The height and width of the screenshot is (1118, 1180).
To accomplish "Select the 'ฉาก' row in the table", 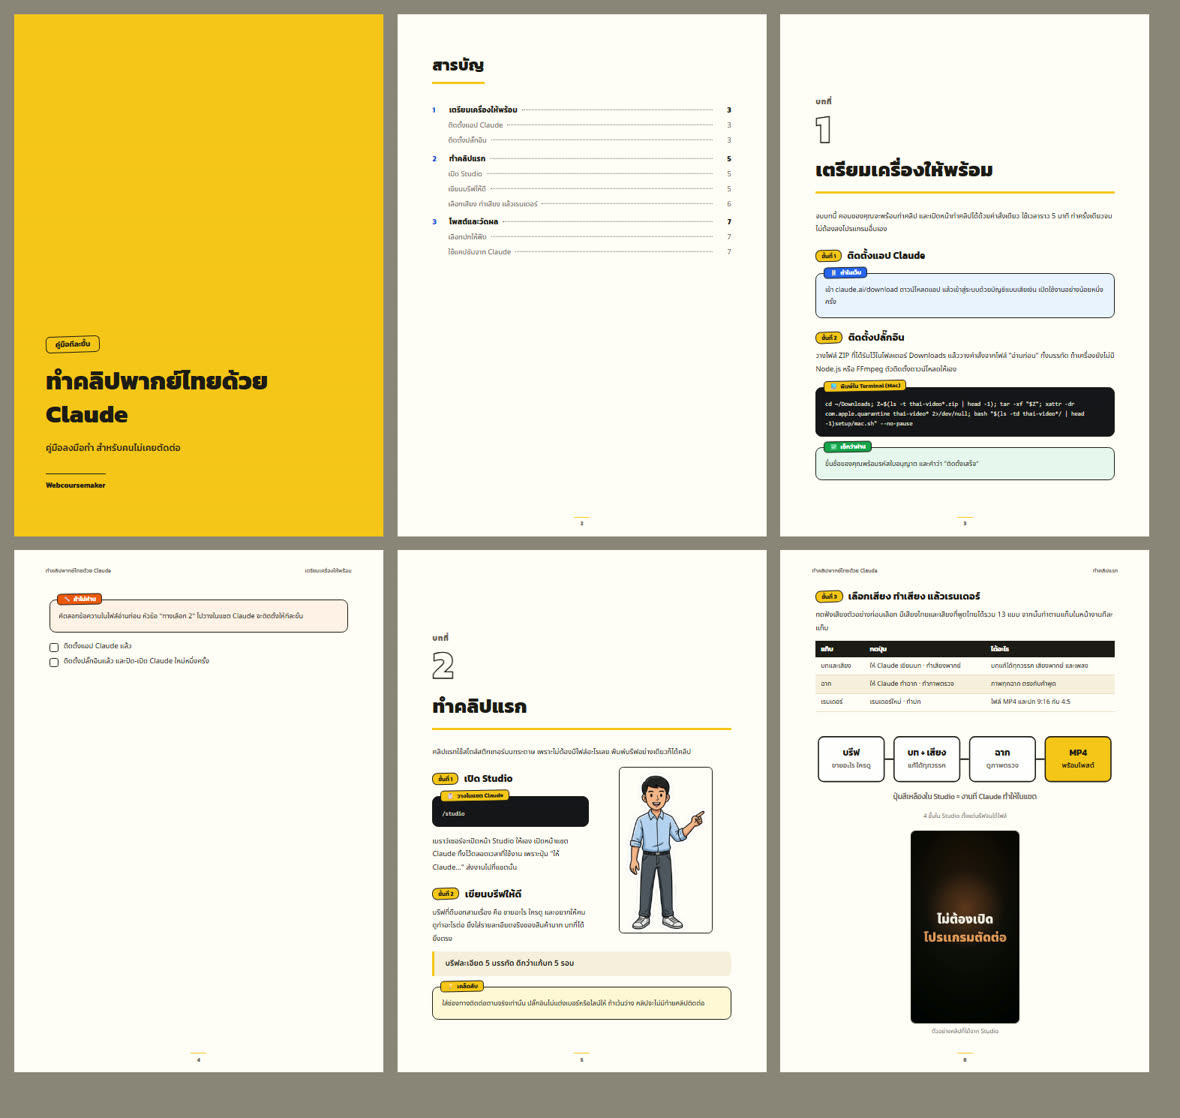I will [x=965, y=684].
